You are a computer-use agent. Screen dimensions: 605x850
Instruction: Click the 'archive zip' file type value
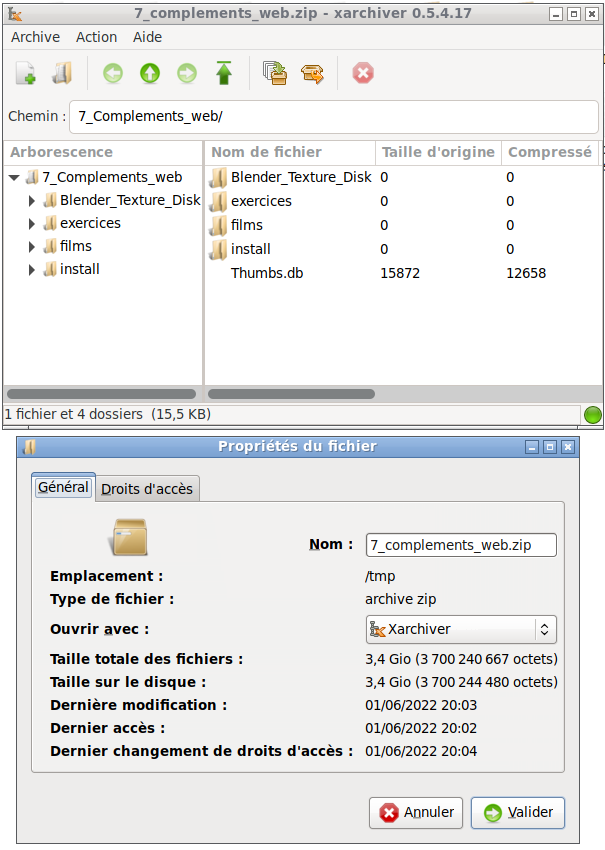[x=401, y=599]
